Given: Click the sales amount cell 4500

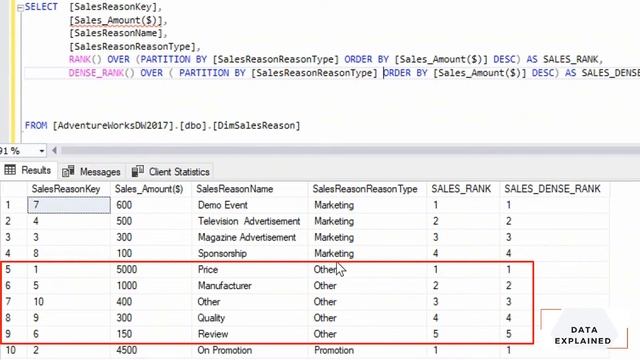Looking at the screenshot, I should pos(151,350).
